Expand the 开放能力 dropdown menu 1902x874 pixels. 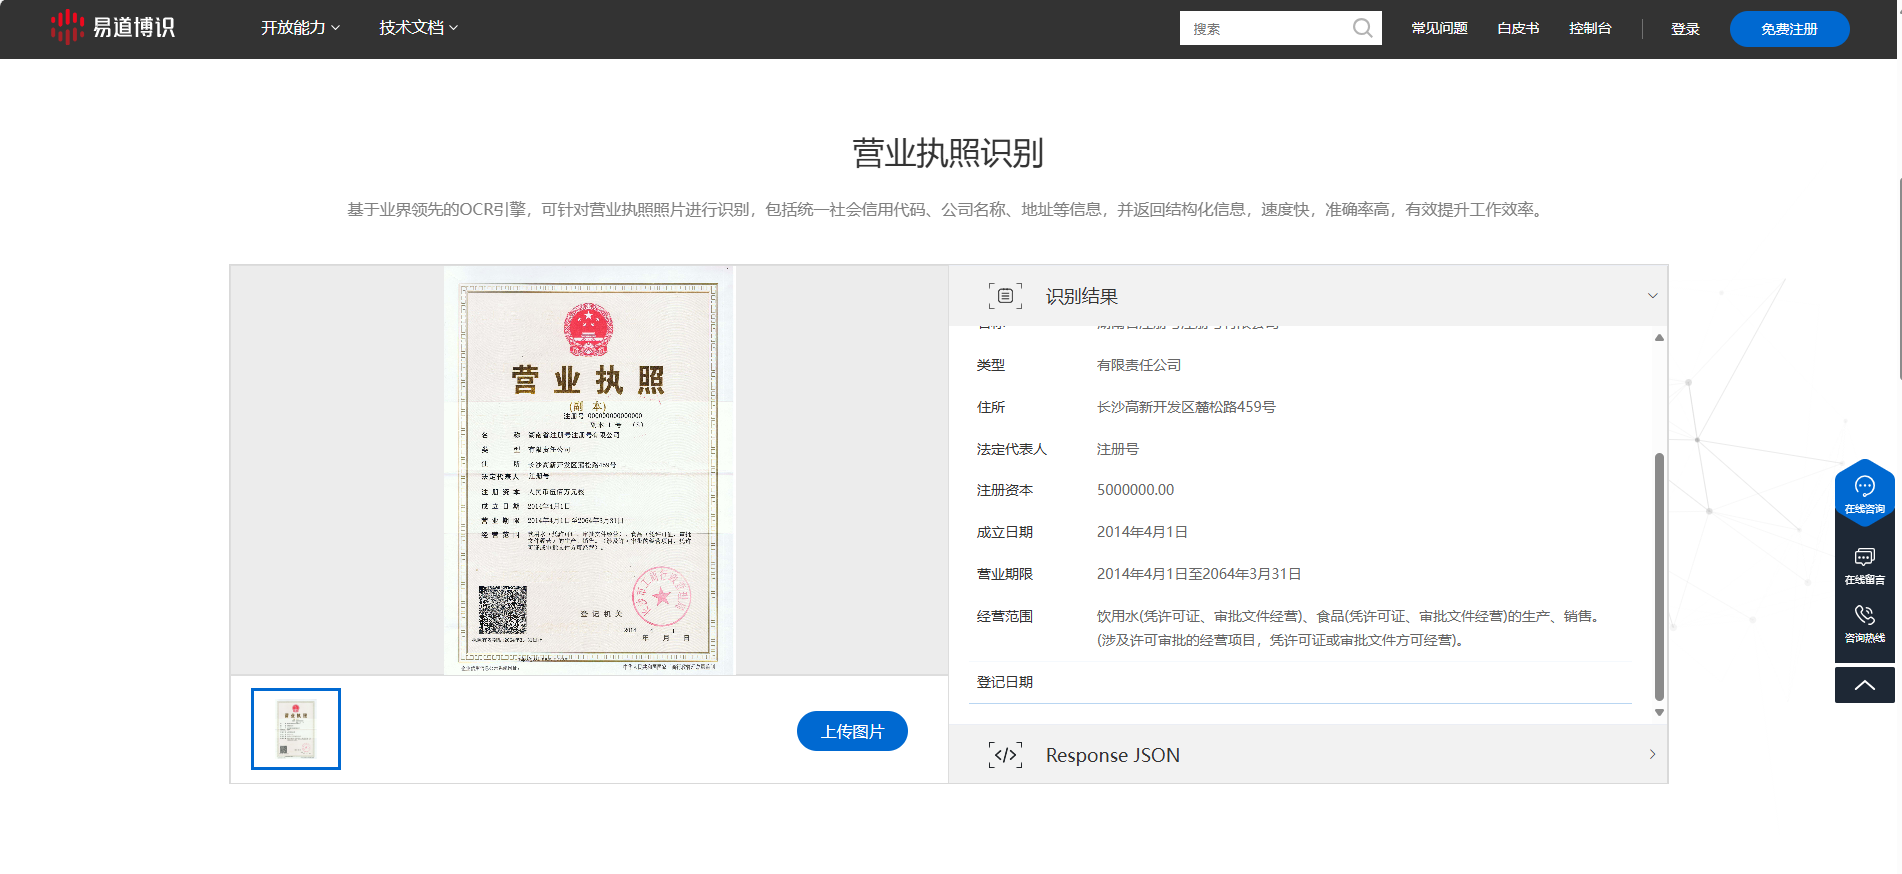click(x=300, y=28)
